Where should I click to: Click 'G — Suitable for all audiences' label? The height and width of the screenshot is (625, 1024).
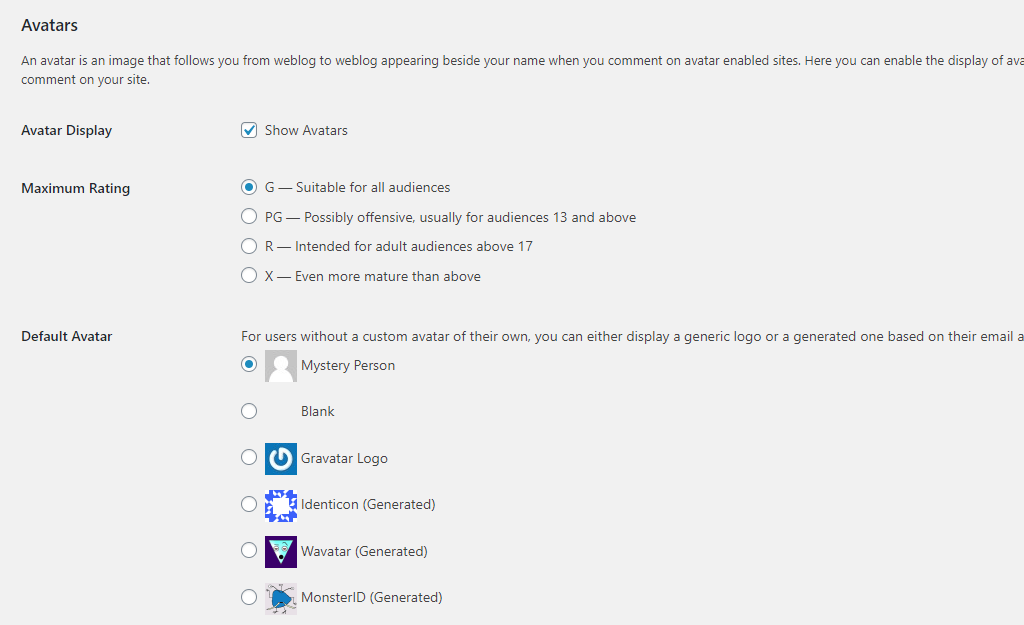click(x=357, y=187)
